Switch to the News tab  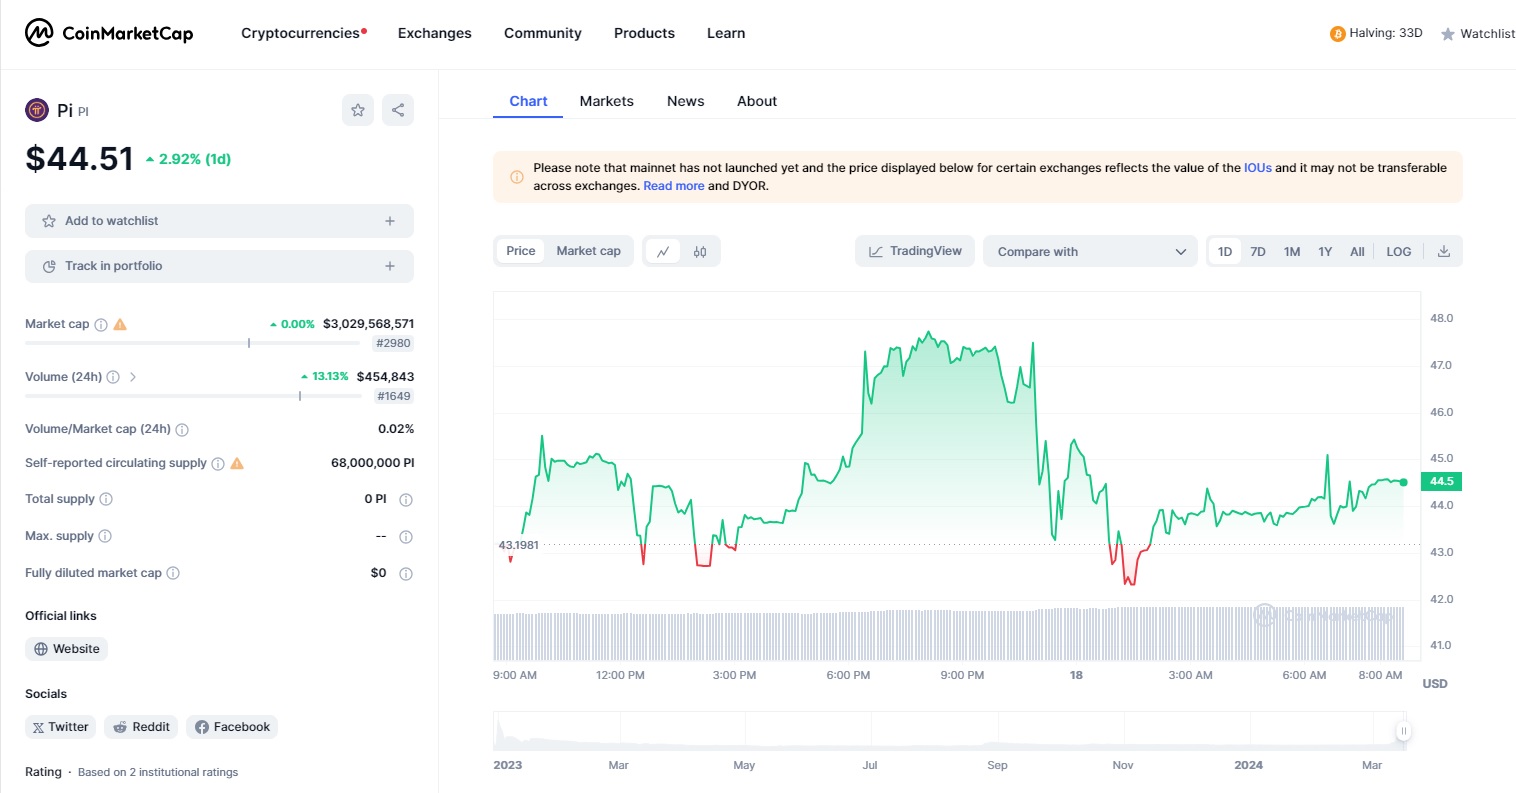686,101
